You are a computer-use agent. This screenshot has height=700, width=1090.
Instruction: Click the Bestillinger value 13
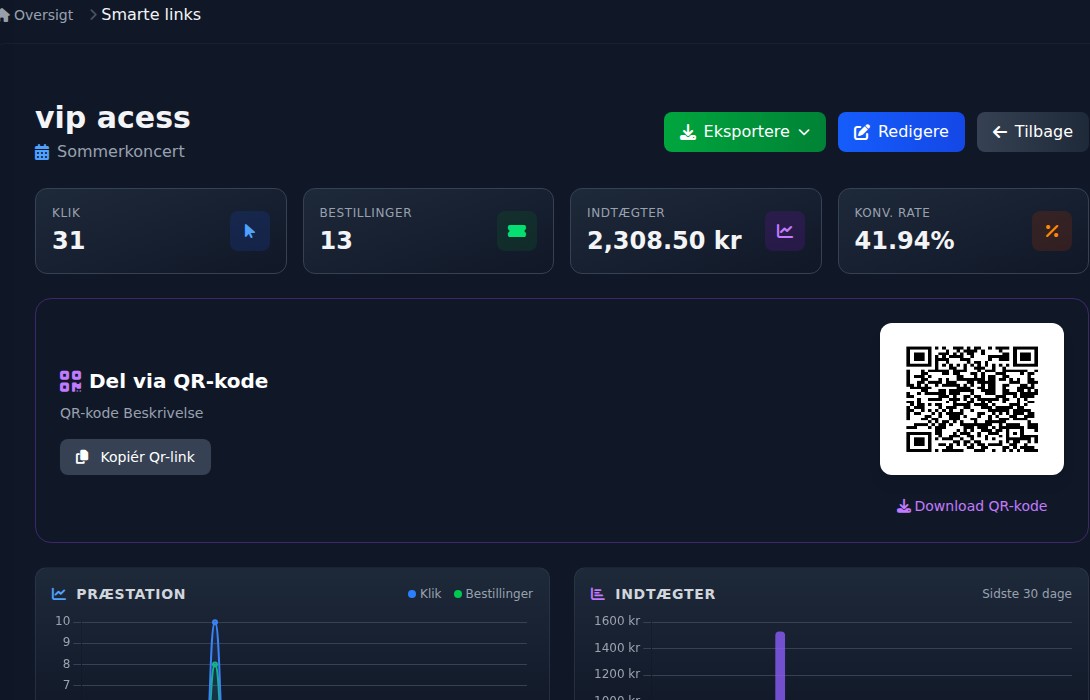click(x=336, y=241)
